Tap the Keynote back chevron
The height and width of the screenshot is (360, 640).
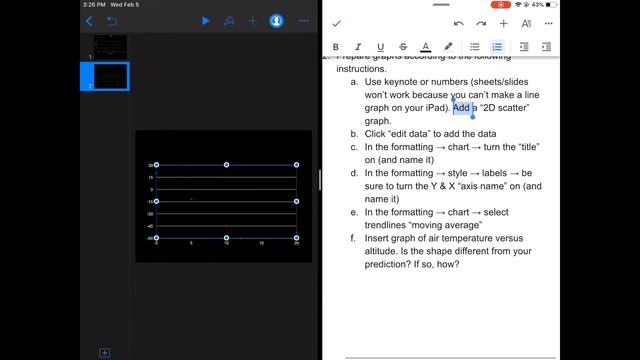tap(89, 21)
